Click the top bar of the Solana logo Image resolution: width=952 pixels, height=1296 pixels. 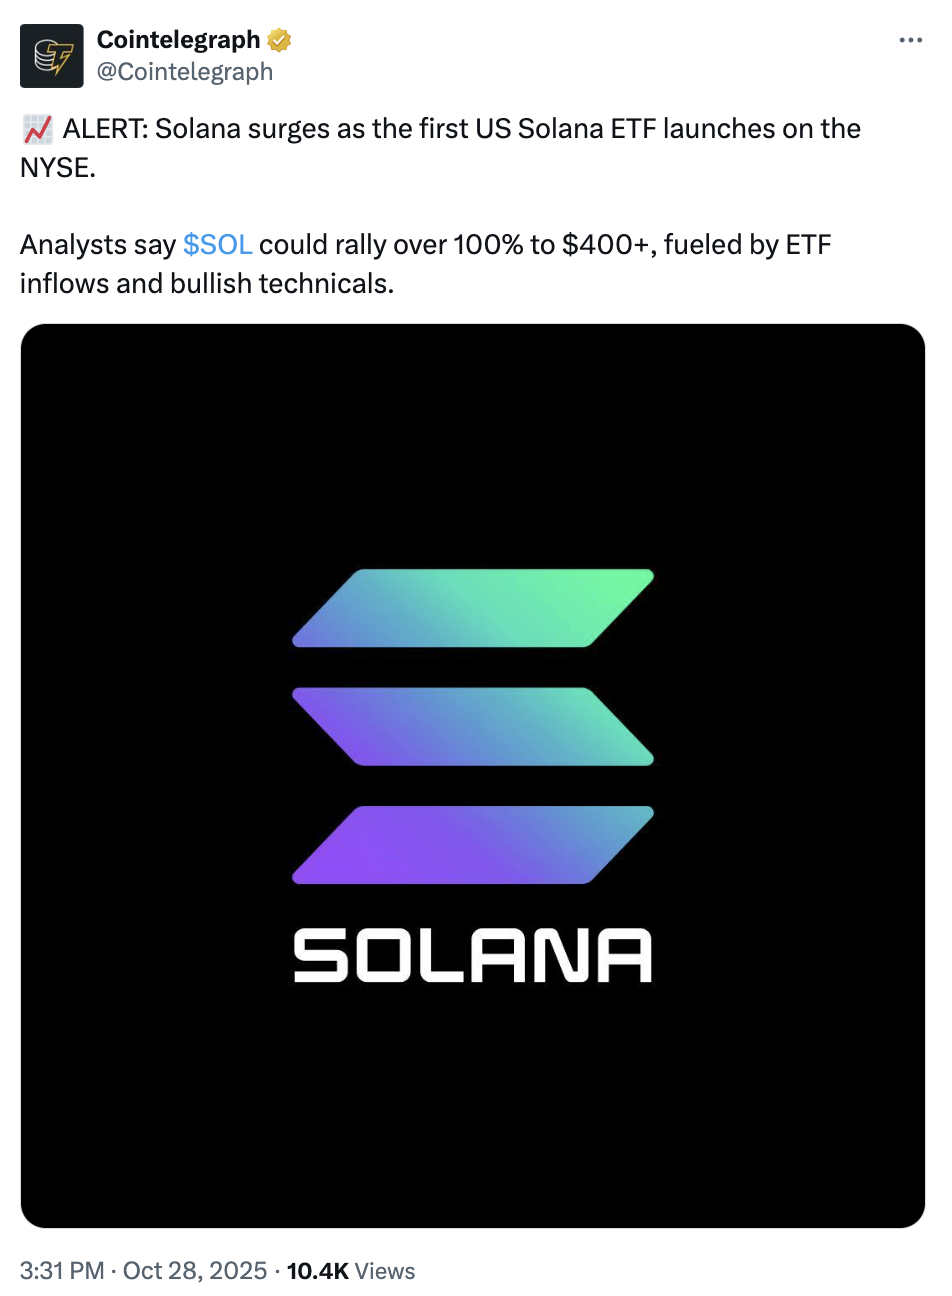click(473, 608)
